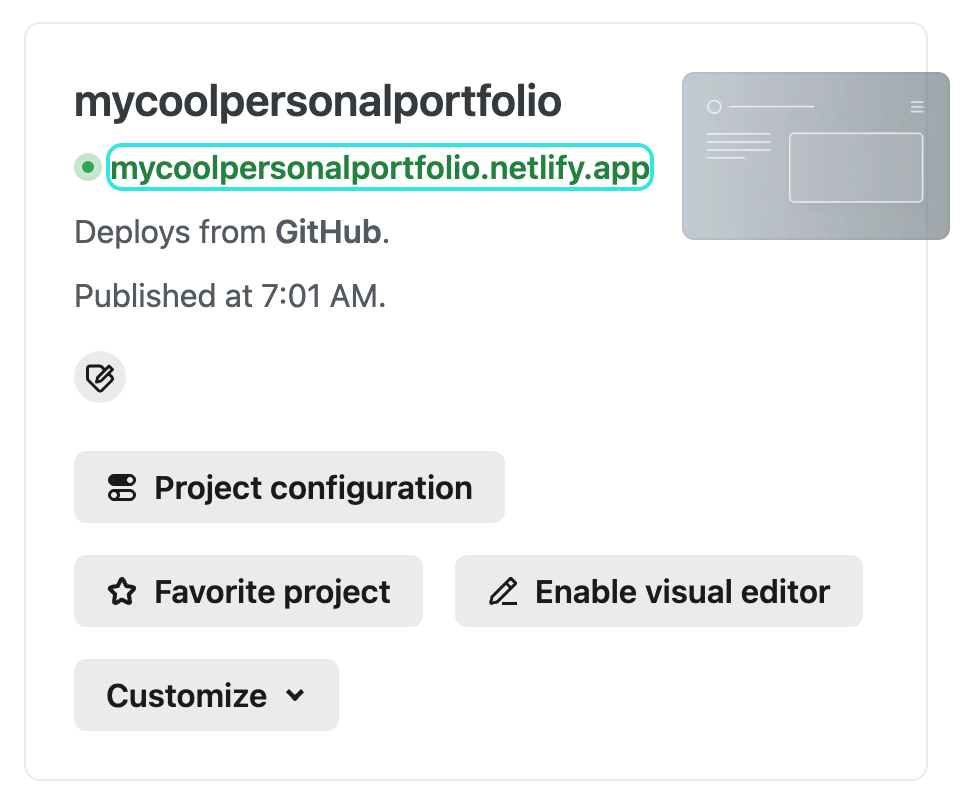Enable the visual editor

pyautogui.click(x=658, y=592)
